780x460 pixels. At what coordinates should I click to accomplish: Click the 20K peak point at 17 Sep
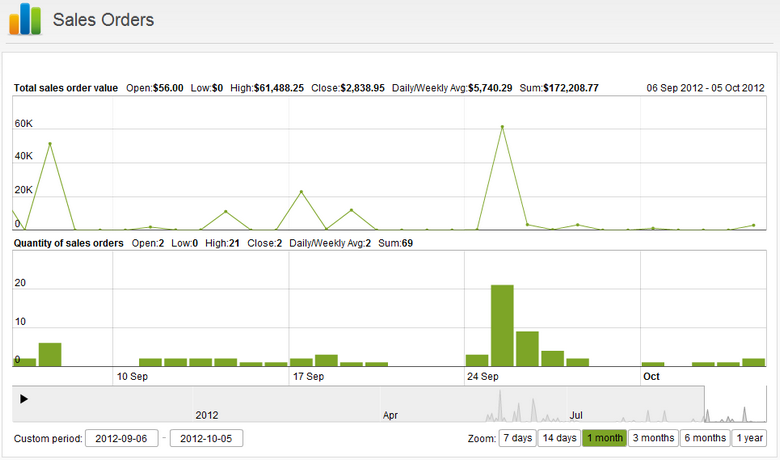(301, 191)
